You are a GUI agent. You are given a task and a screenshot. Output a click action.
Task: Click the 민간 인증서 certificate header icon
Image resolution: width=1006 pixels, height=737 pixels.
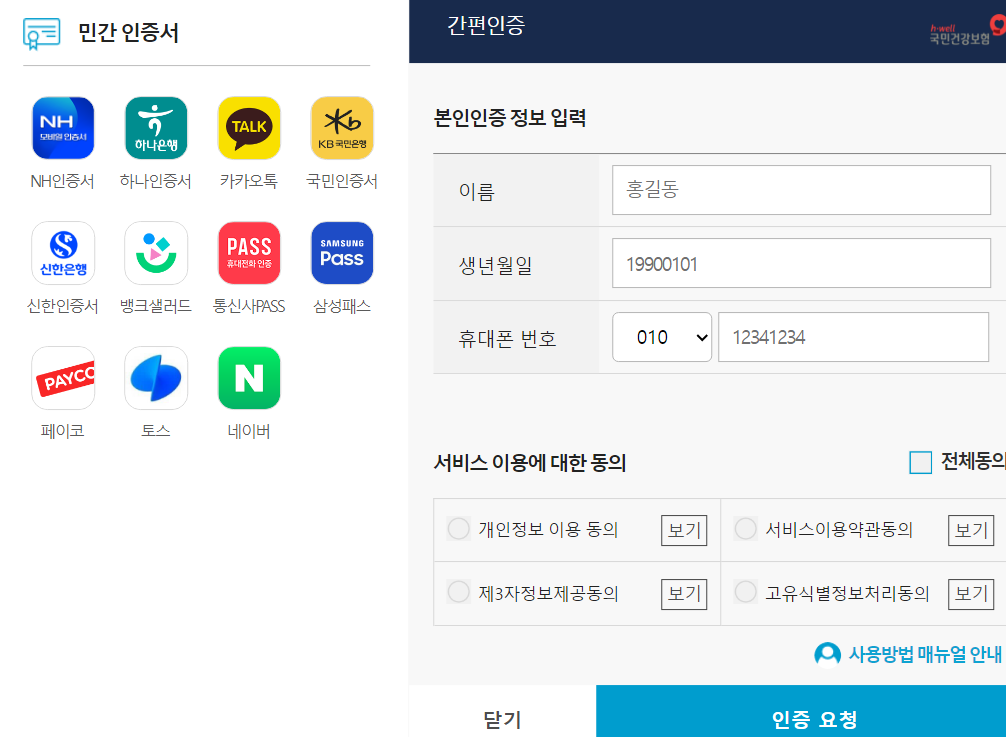click(42, 33)
